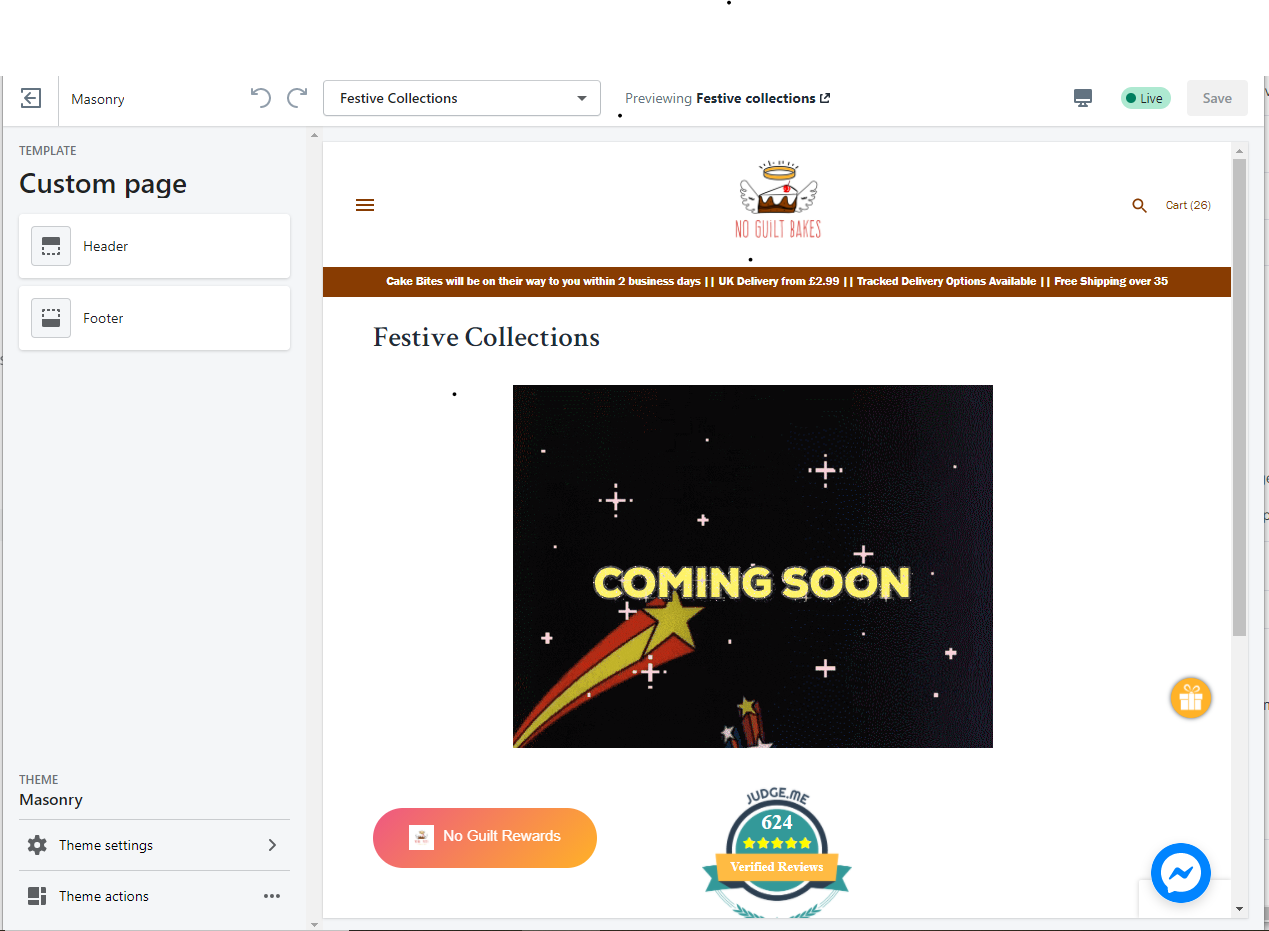Open the Festive collections preview link
The height and width of the screenshot is (931, 1269).
(x=763, y=98)
